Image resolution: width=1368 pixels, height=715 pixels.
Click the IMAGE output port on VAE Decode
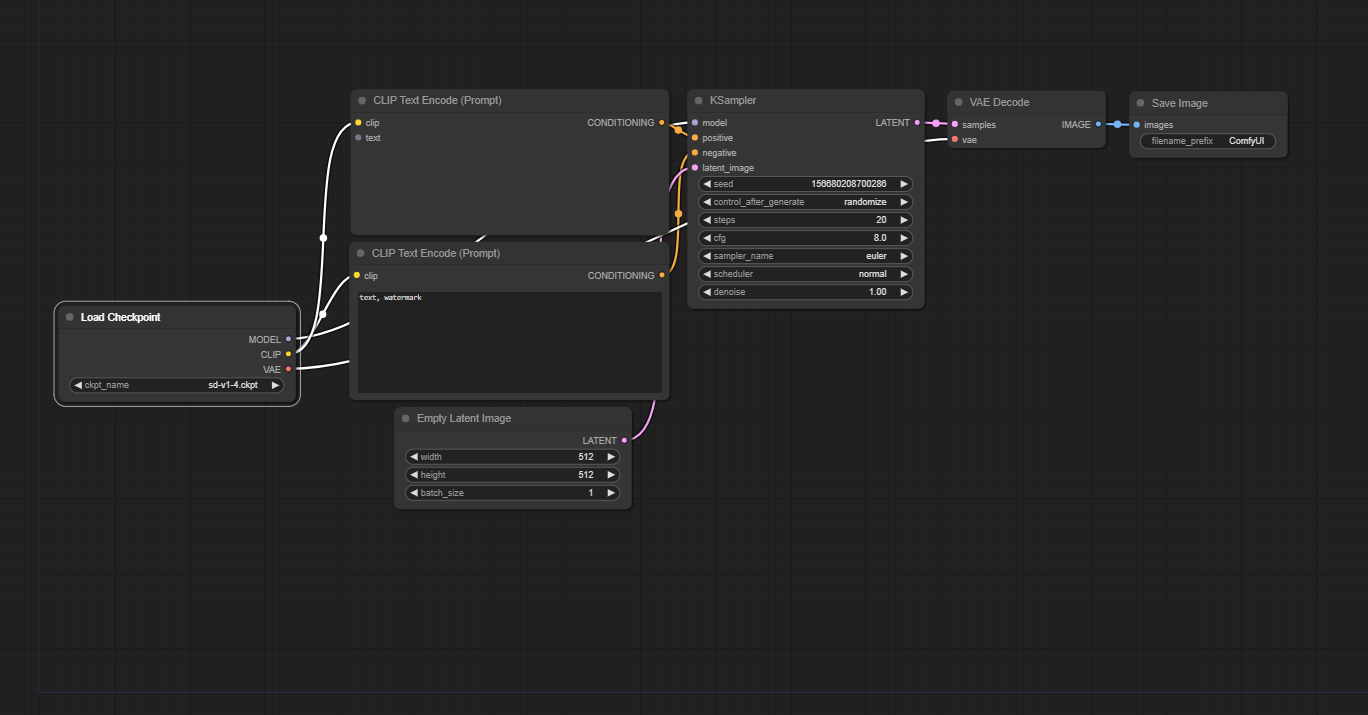[x=1100, y=124]
